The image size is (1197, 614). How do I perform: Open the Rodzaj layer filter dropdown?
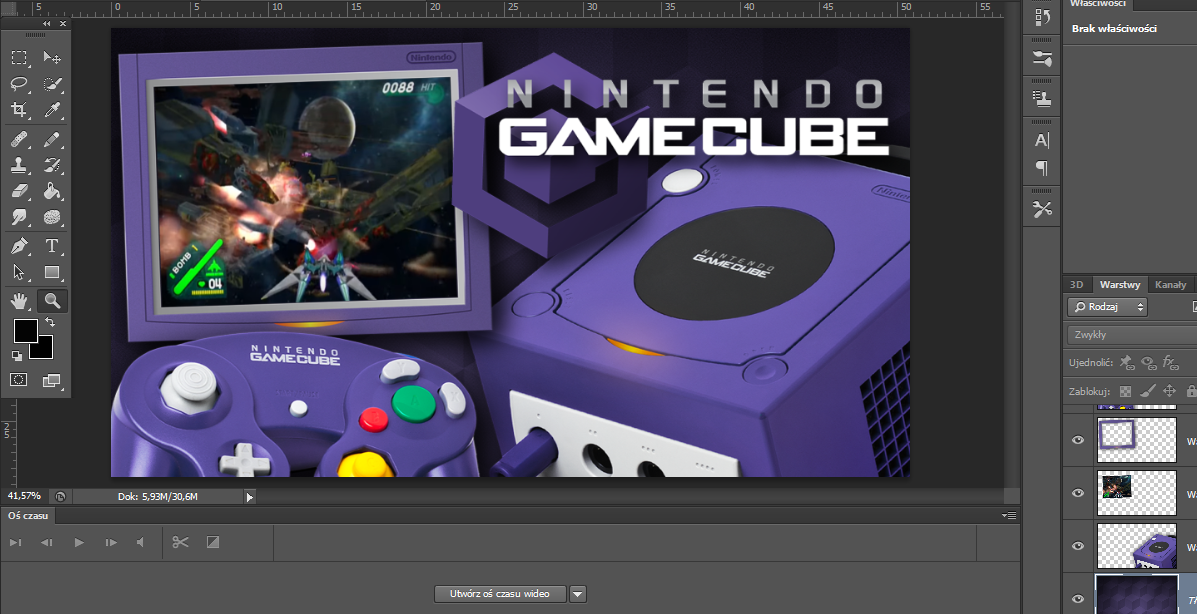(1108, 307)
